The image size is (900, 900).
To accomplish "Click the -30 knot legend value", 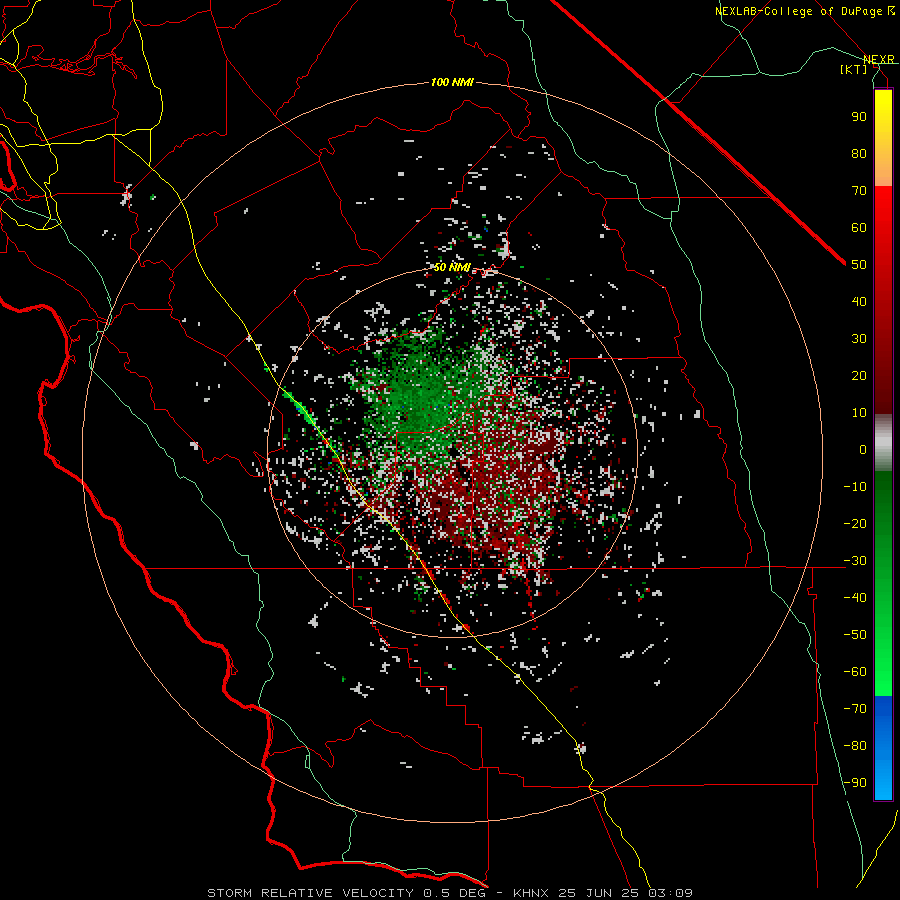I will [855, 561].
